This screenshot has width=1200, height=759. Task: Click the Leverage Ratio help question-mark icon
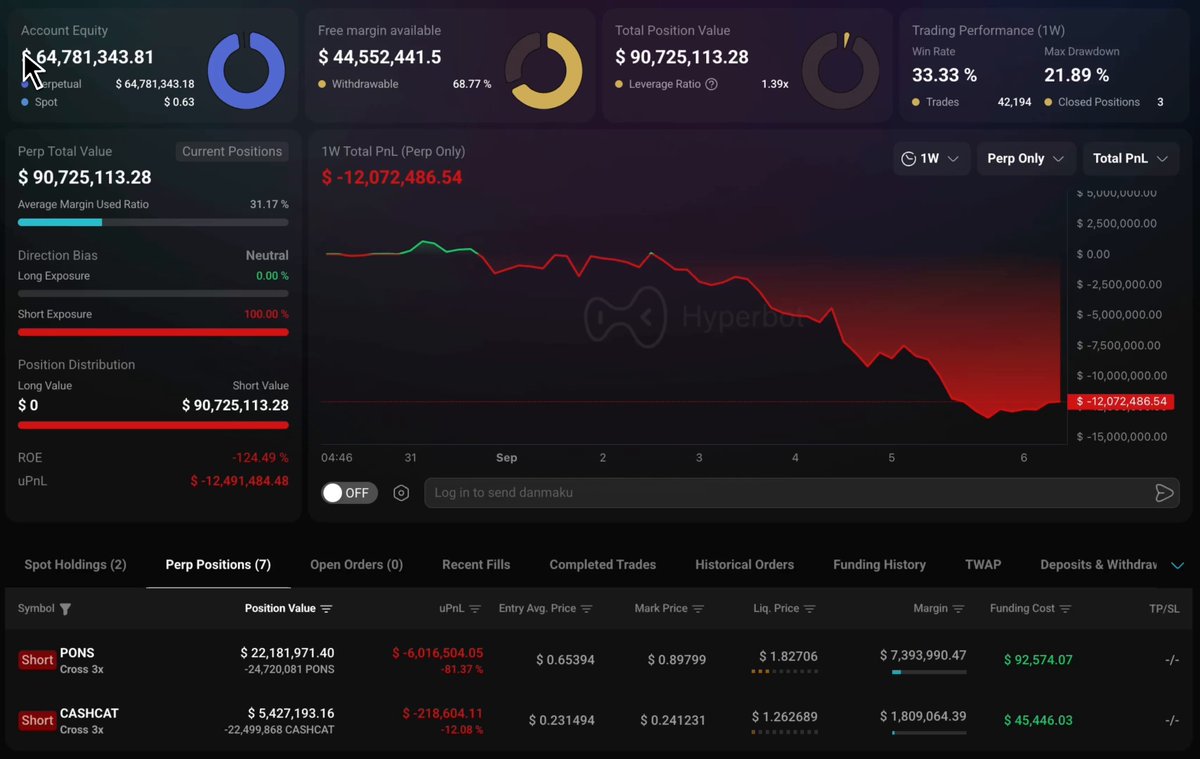point(711,84)
